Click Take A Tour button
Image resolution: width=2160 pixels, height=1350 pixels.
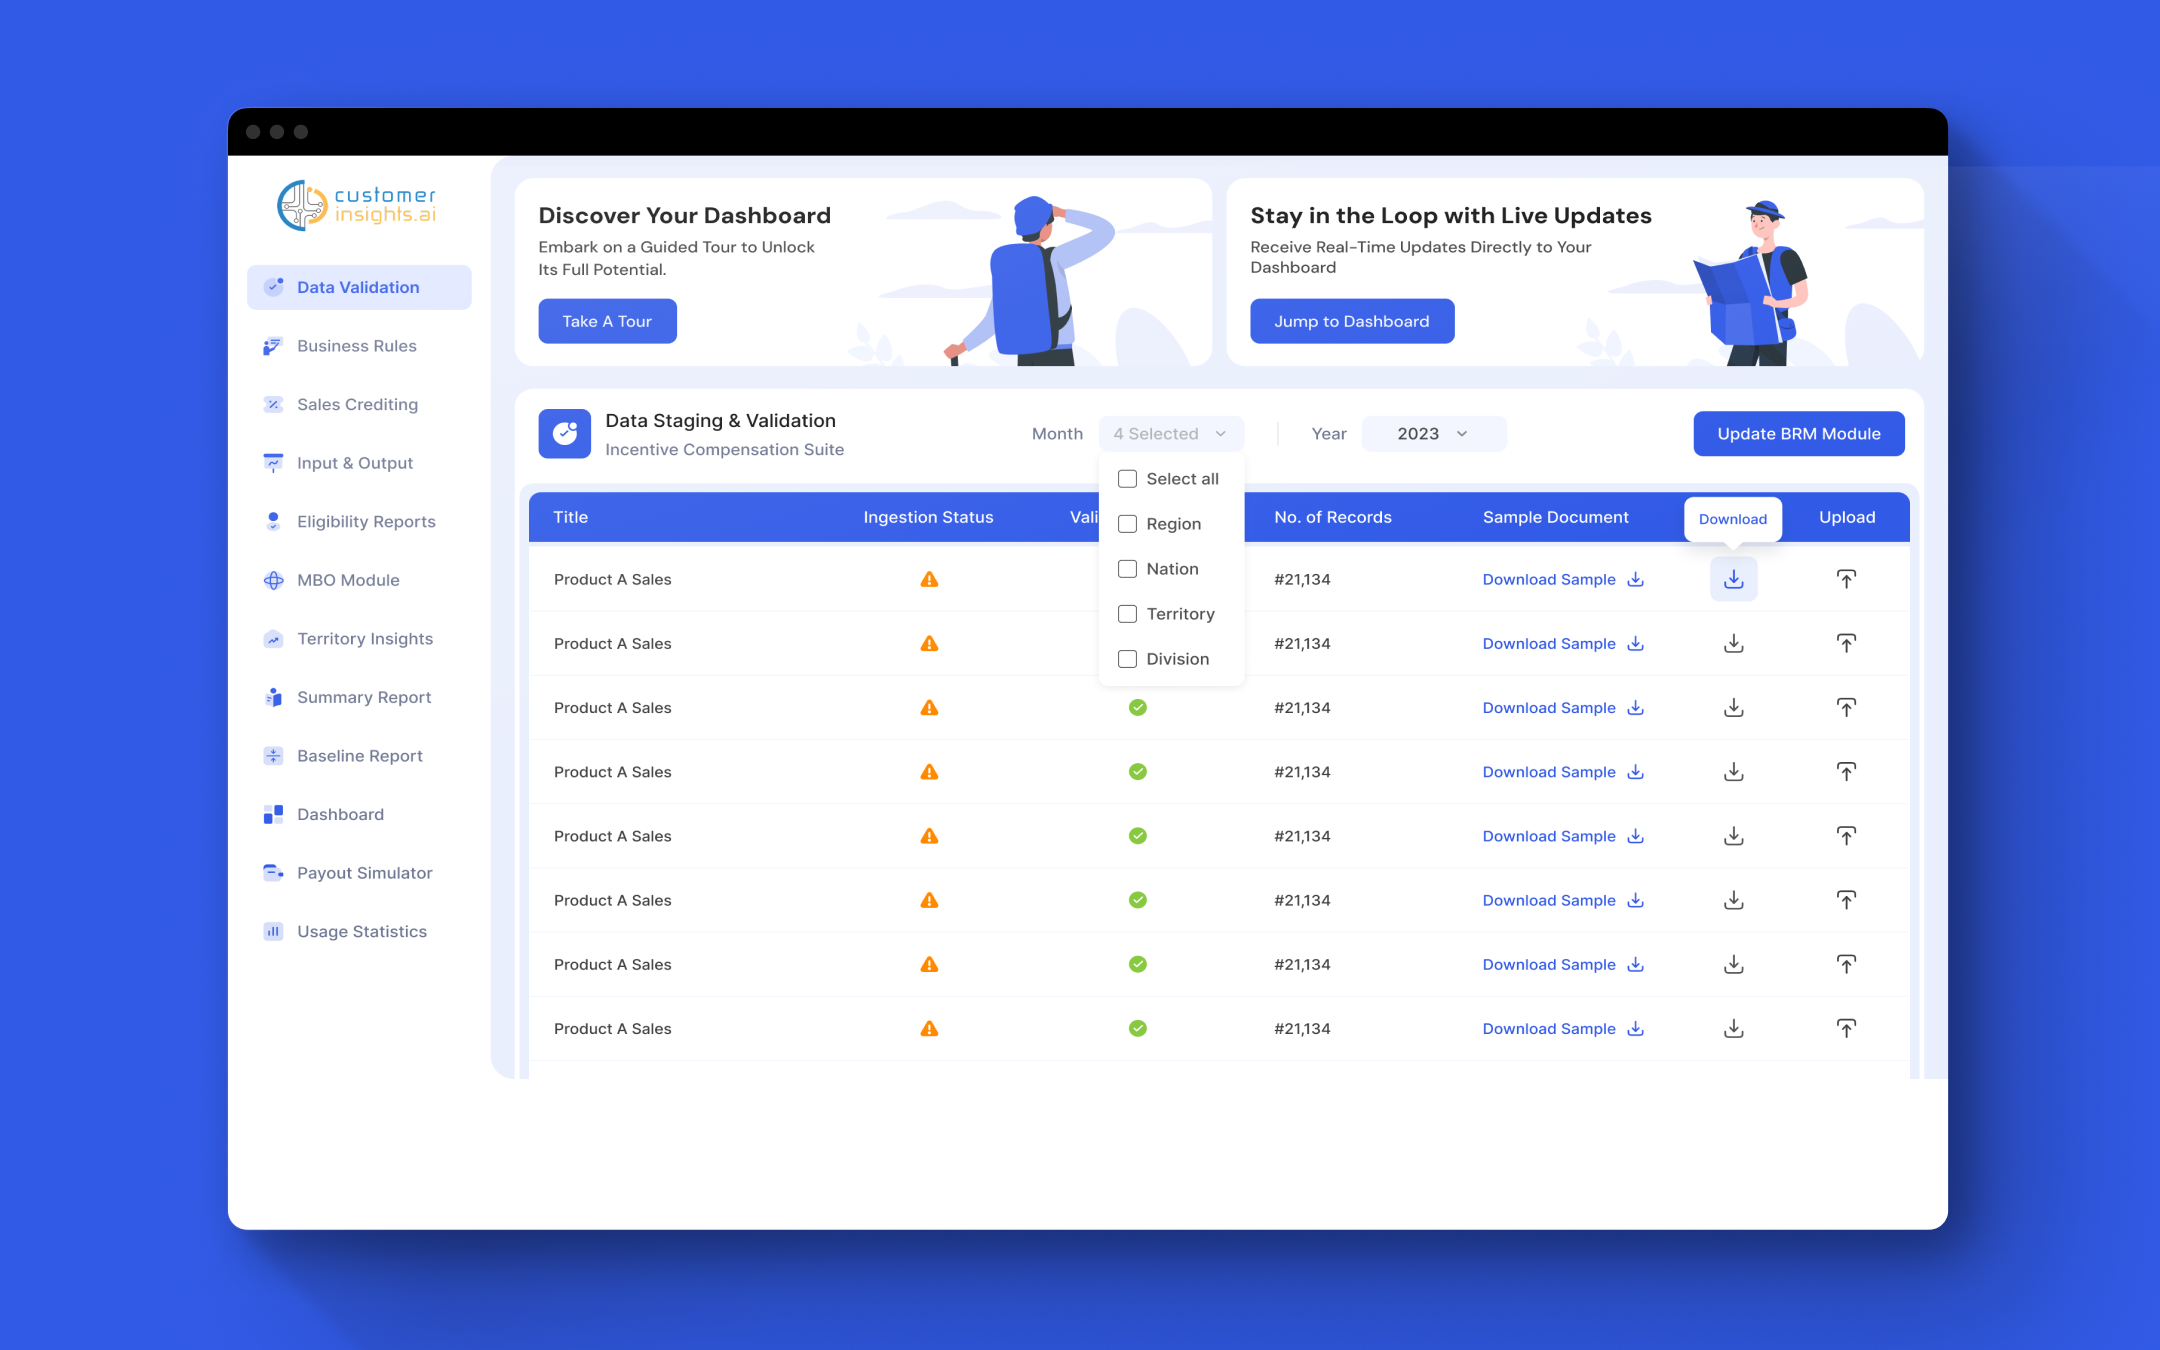tap(607, 321)
